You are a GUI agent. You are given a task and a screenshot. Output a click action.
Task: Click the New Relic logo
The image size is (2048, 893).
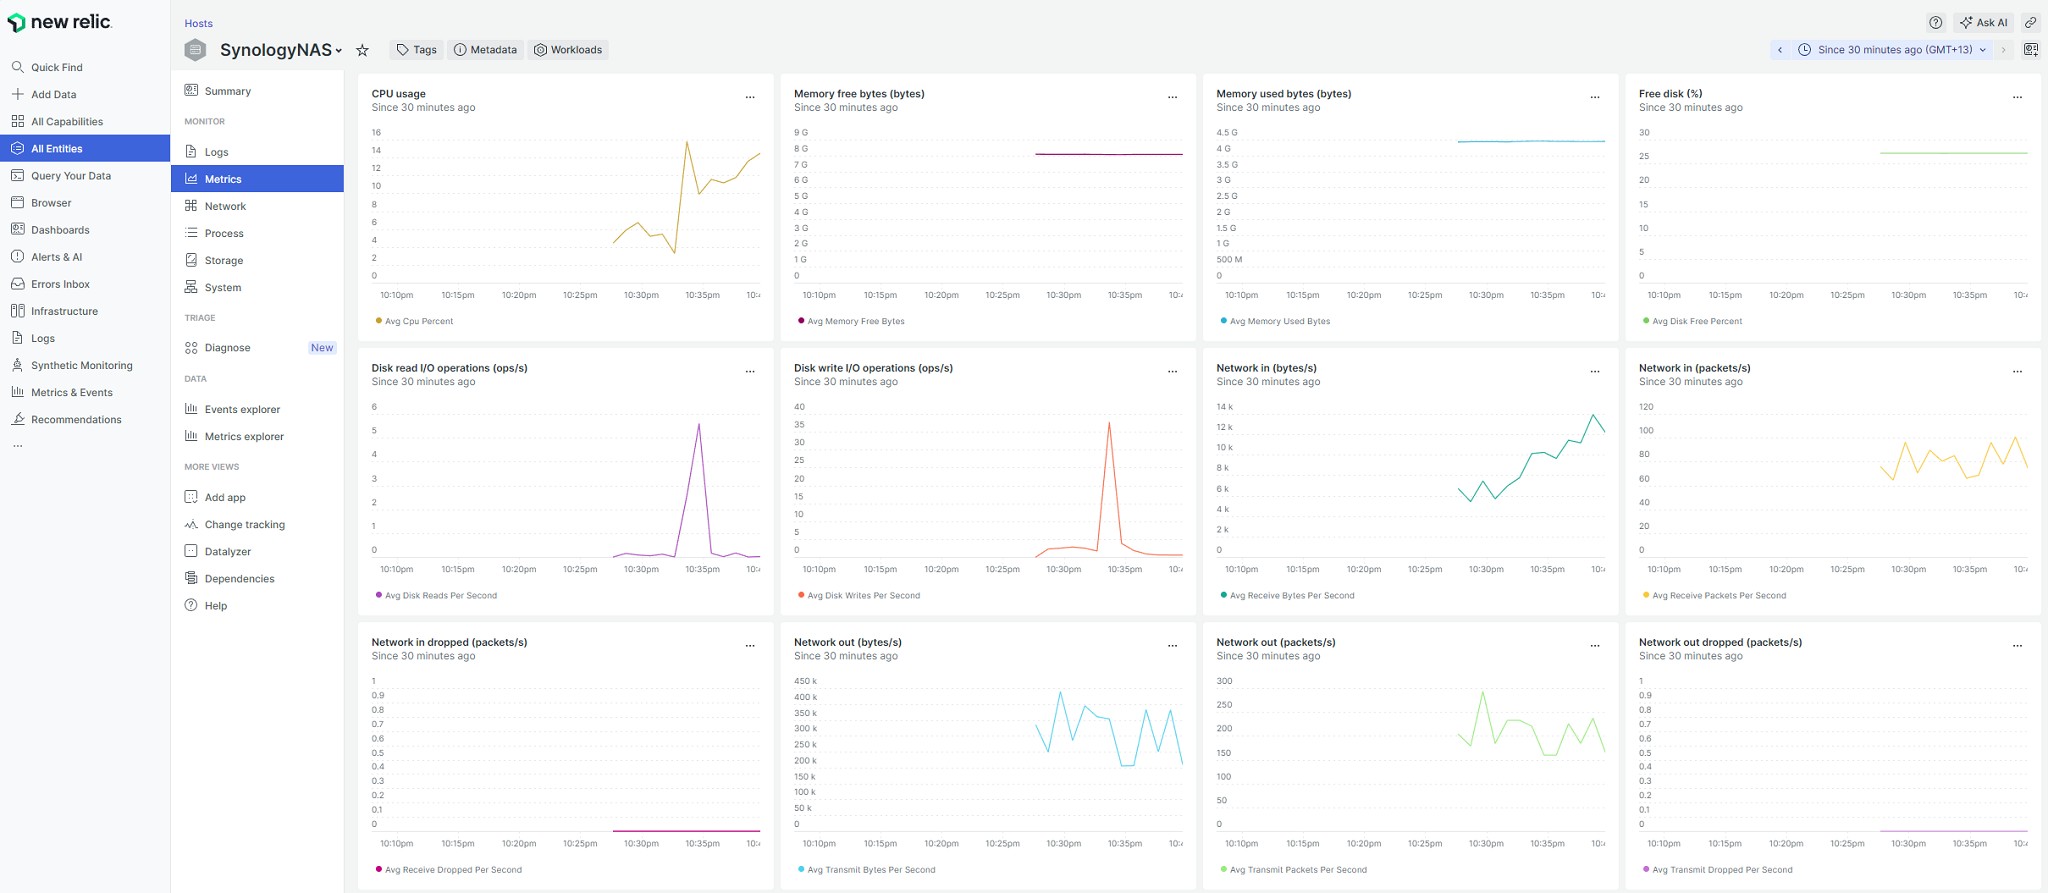60,22
